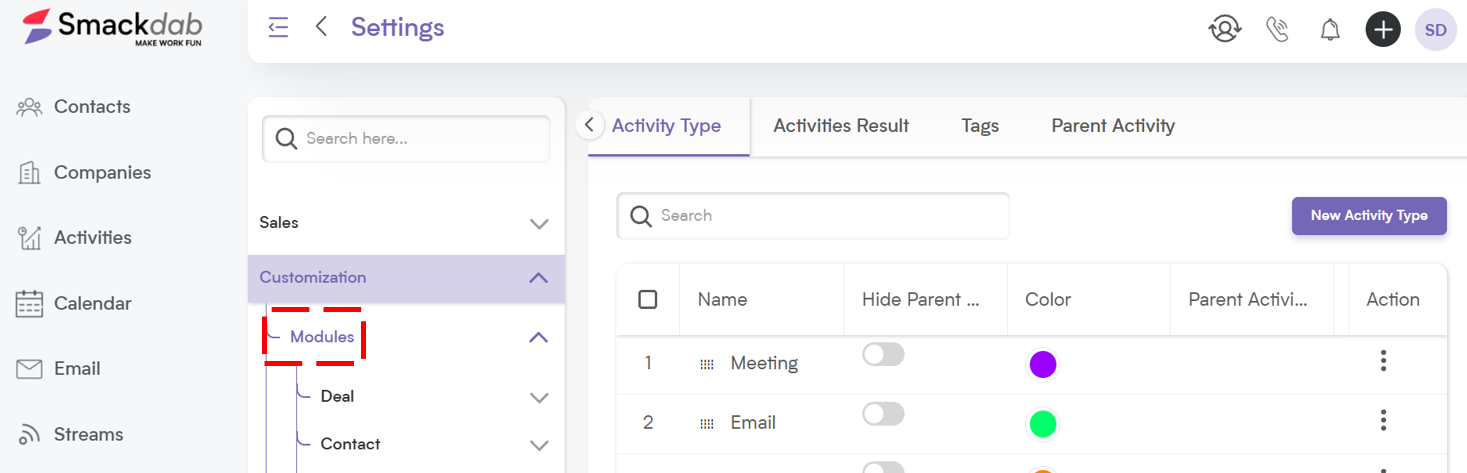The height and width of the screenshot is (473, 1467).
Task: Click the purple Meeting color swatch
Action: (1043, 364)
